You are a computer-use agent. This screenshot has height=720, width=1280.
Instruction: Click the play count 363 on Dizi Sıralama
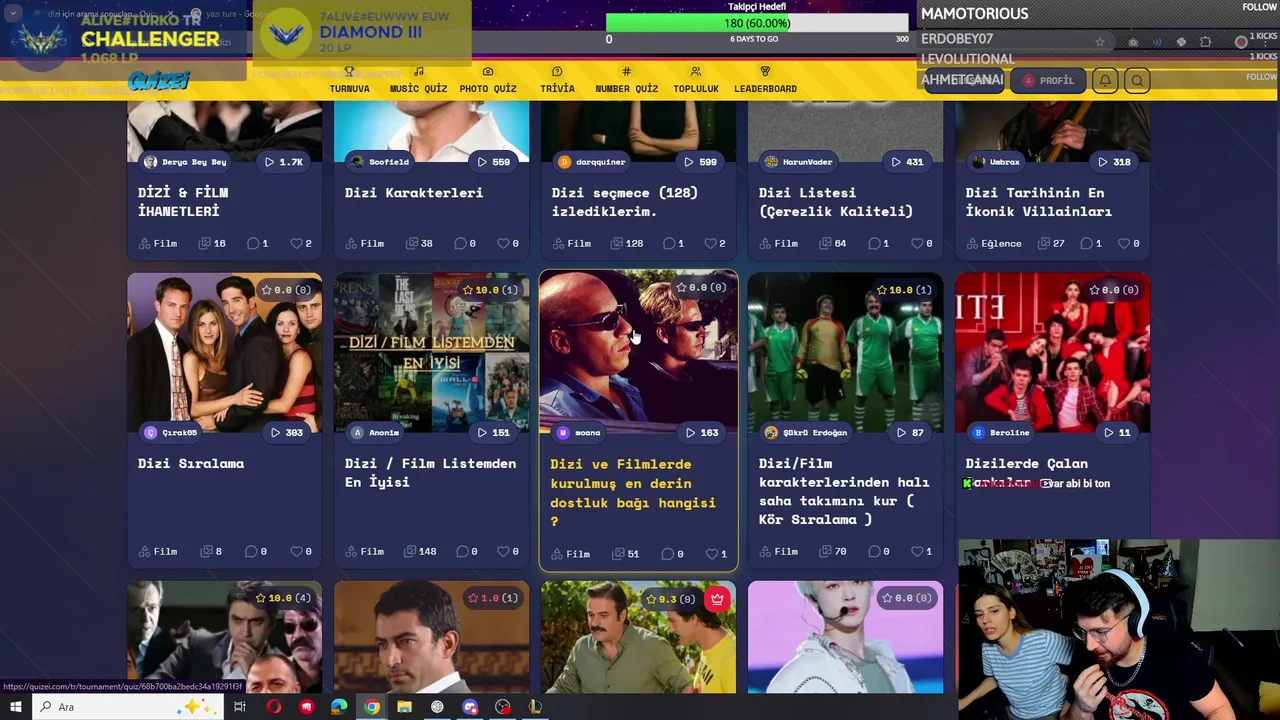point(286,432)
